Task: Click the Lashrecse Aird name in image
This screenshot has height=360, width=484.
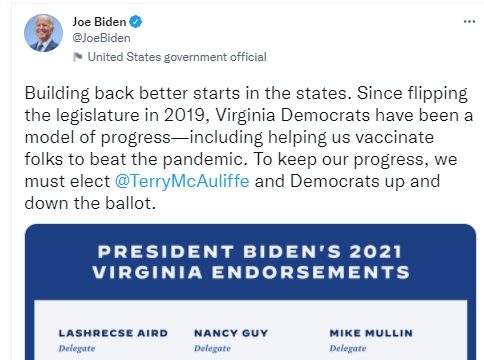Action: point(113,333)
